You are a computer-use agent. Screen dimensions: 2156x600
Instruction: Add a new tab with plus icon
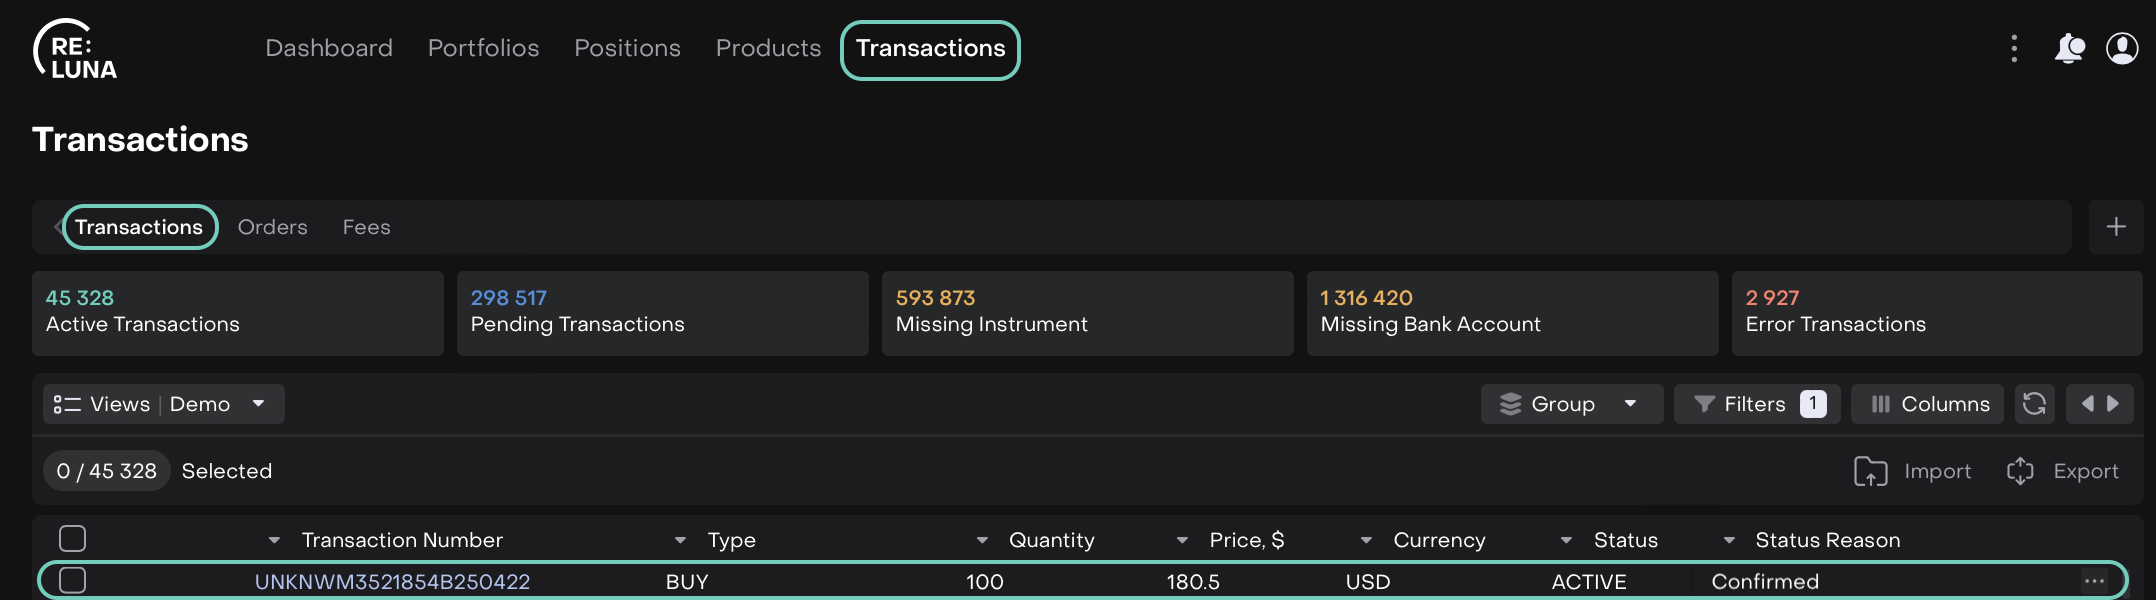coord(2116,227)
